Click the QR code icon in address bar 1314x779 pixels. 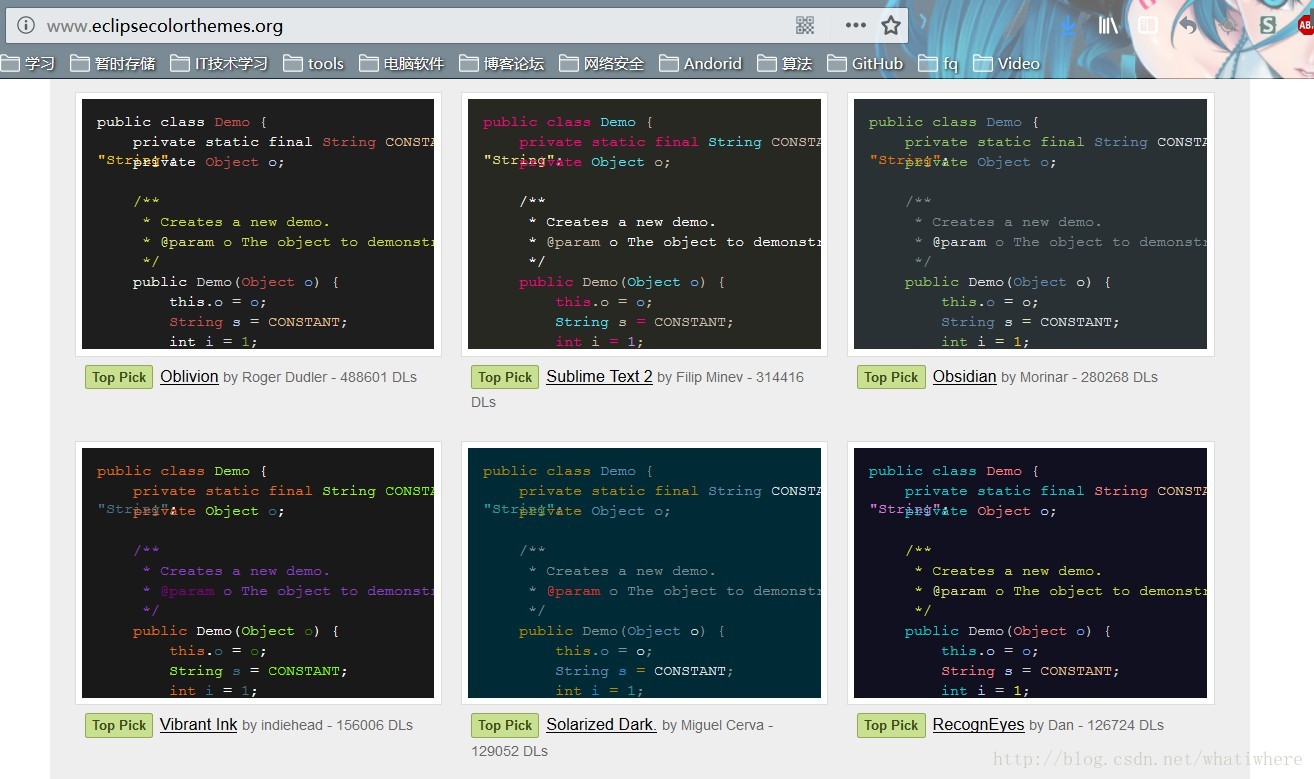pyautogui.click(x=805, y=26)
